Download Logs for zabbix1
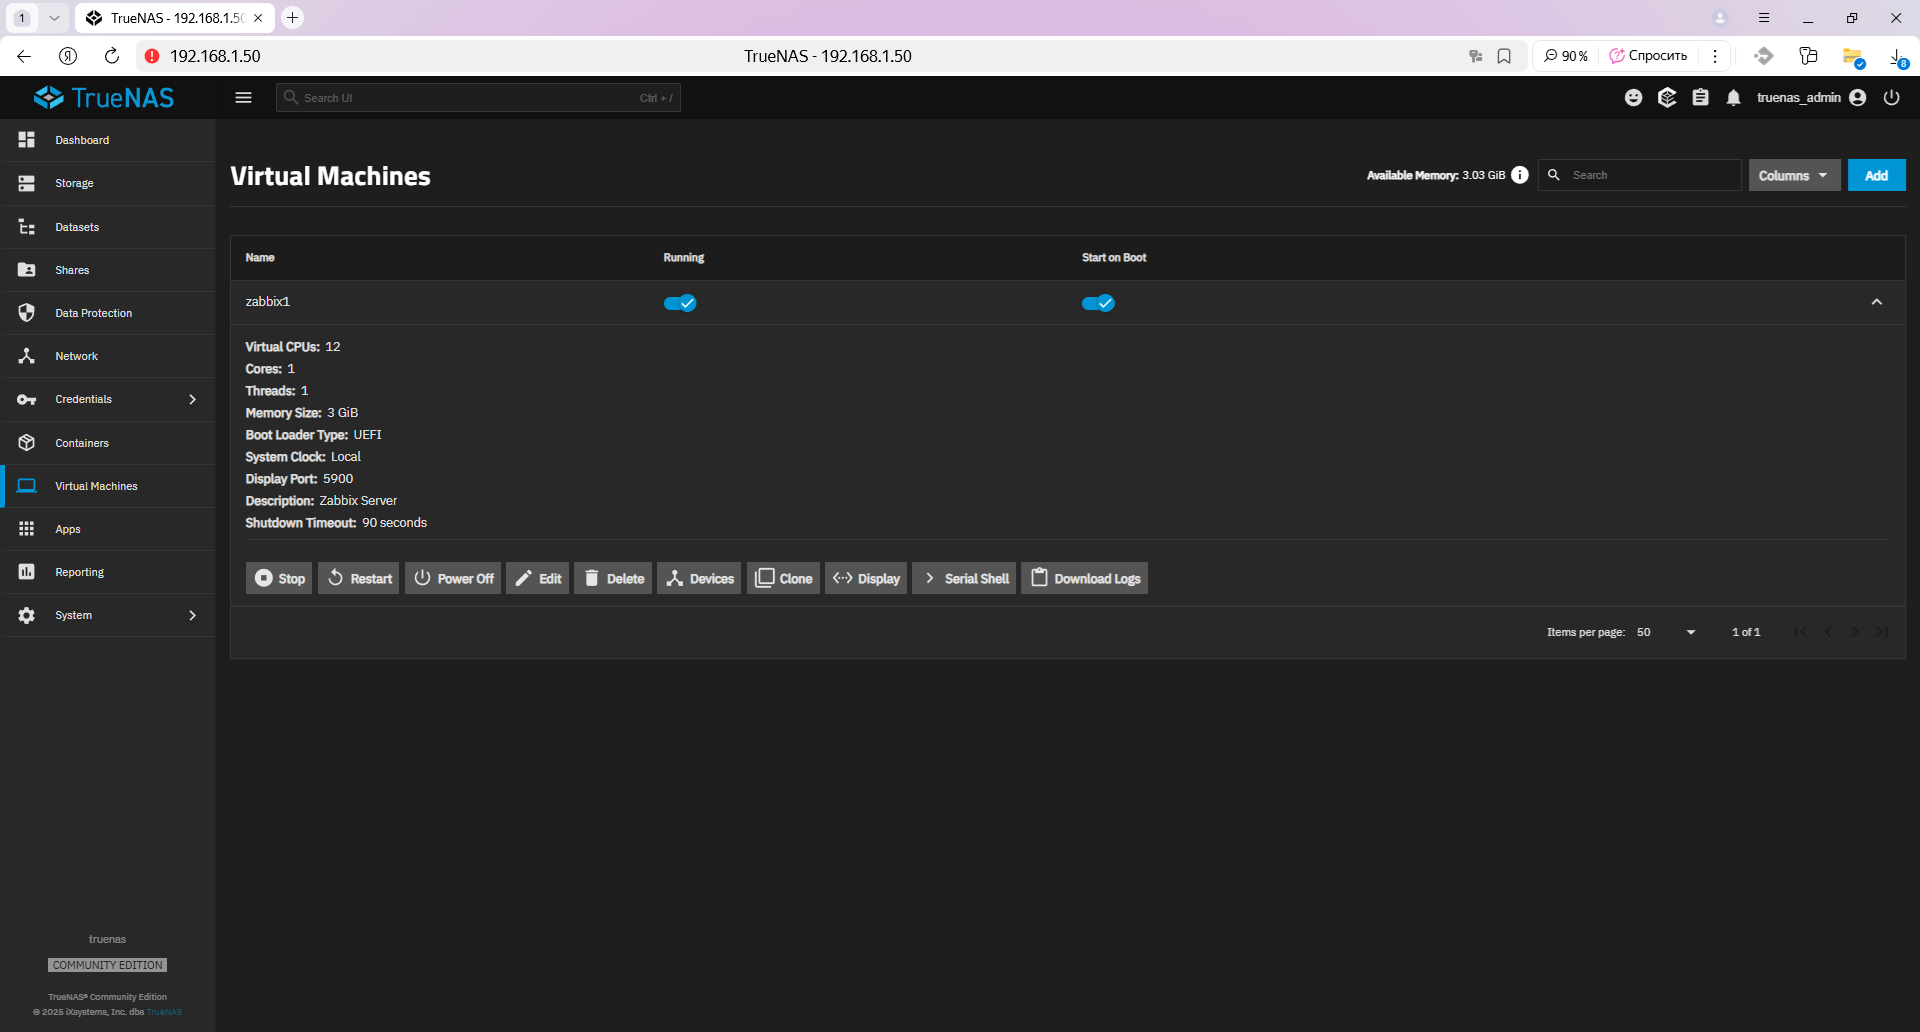This screenshot has height=1032, width=1920. (1084, 578)
